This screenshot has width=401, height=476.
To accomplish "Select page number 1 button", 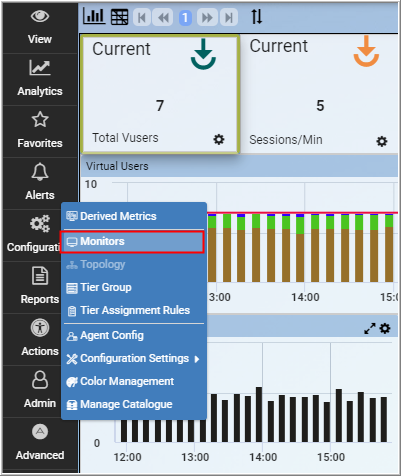I will click(185, 17).
